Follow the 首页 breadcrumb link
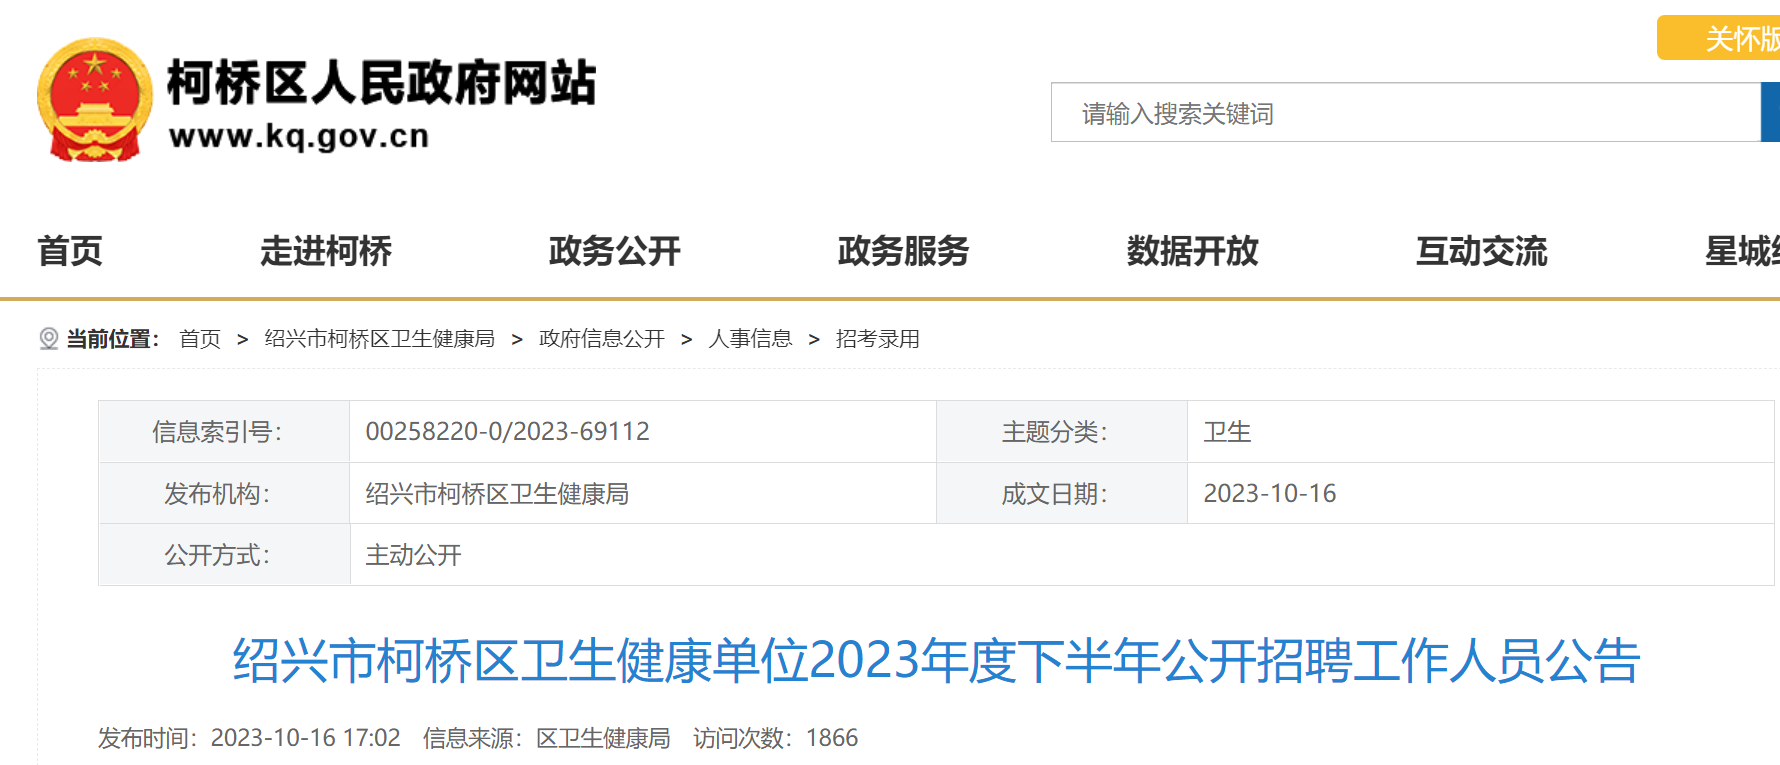Image resolution: width=1780 pixels, height=765 pixels. point(200,339)
